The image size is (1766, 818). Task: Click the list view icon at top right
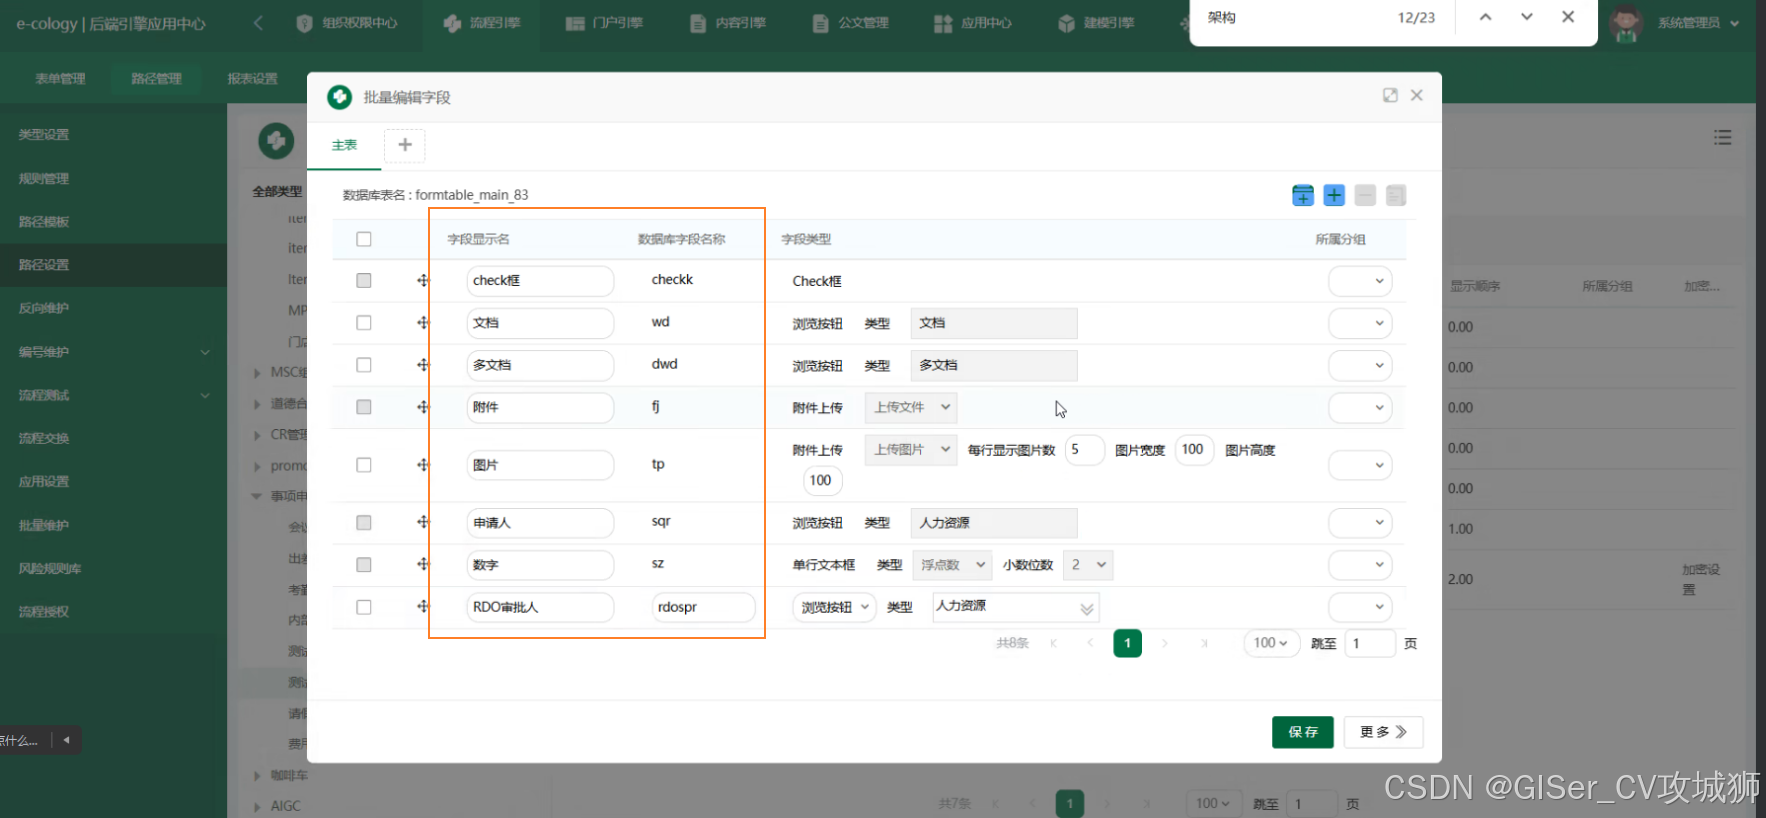click(1722, 137)
